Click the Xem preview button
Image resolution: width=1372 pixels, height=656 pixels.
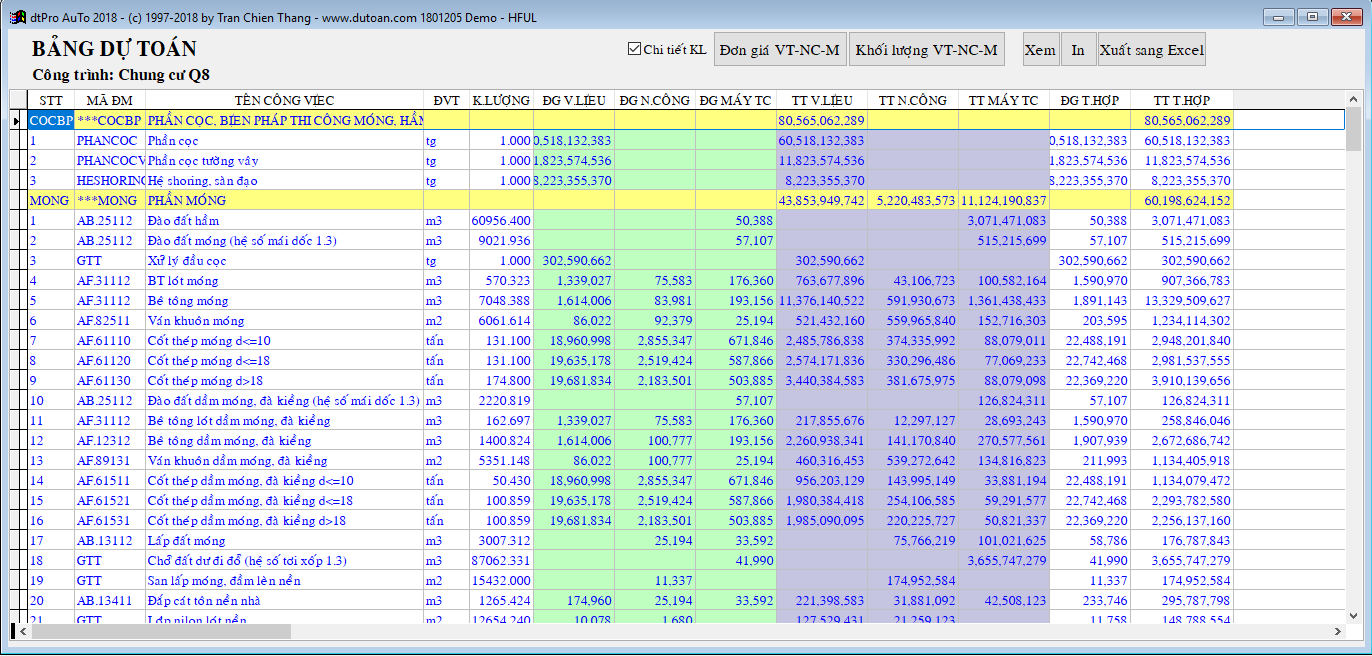point(1040,50)
